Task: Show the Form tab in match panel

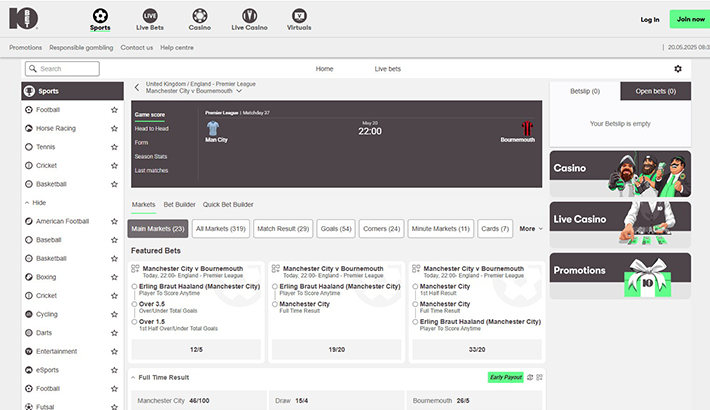Action: point(141,142)
